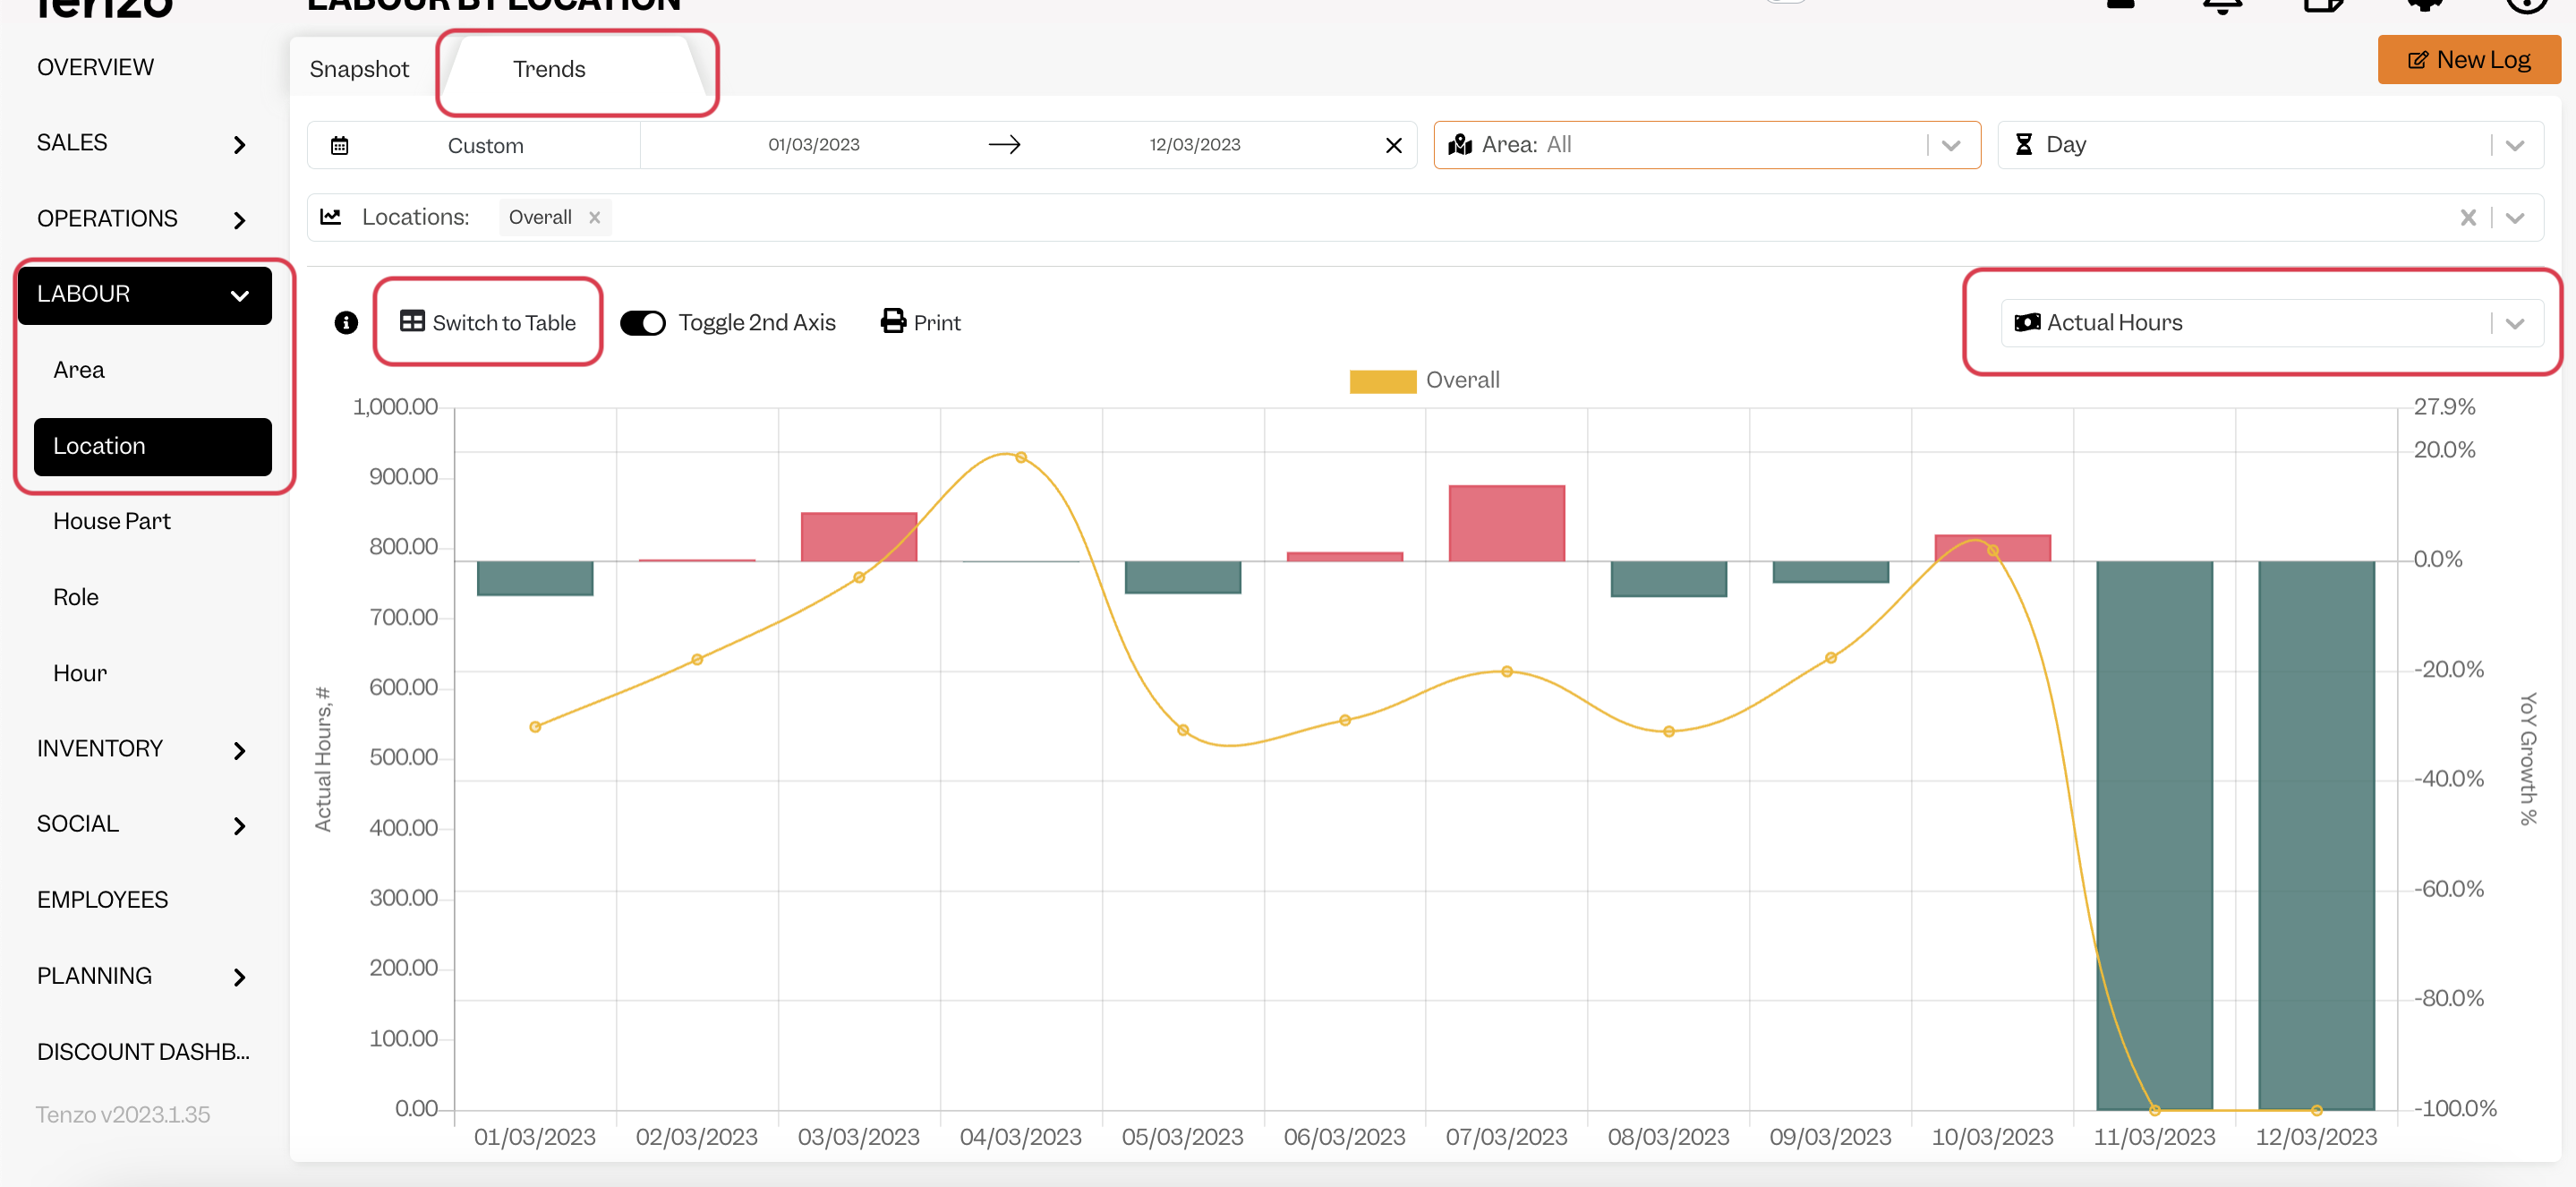2576x1187 pixels.
Task: Clear the custom date range with X
Action: [x=1394, y=146]
